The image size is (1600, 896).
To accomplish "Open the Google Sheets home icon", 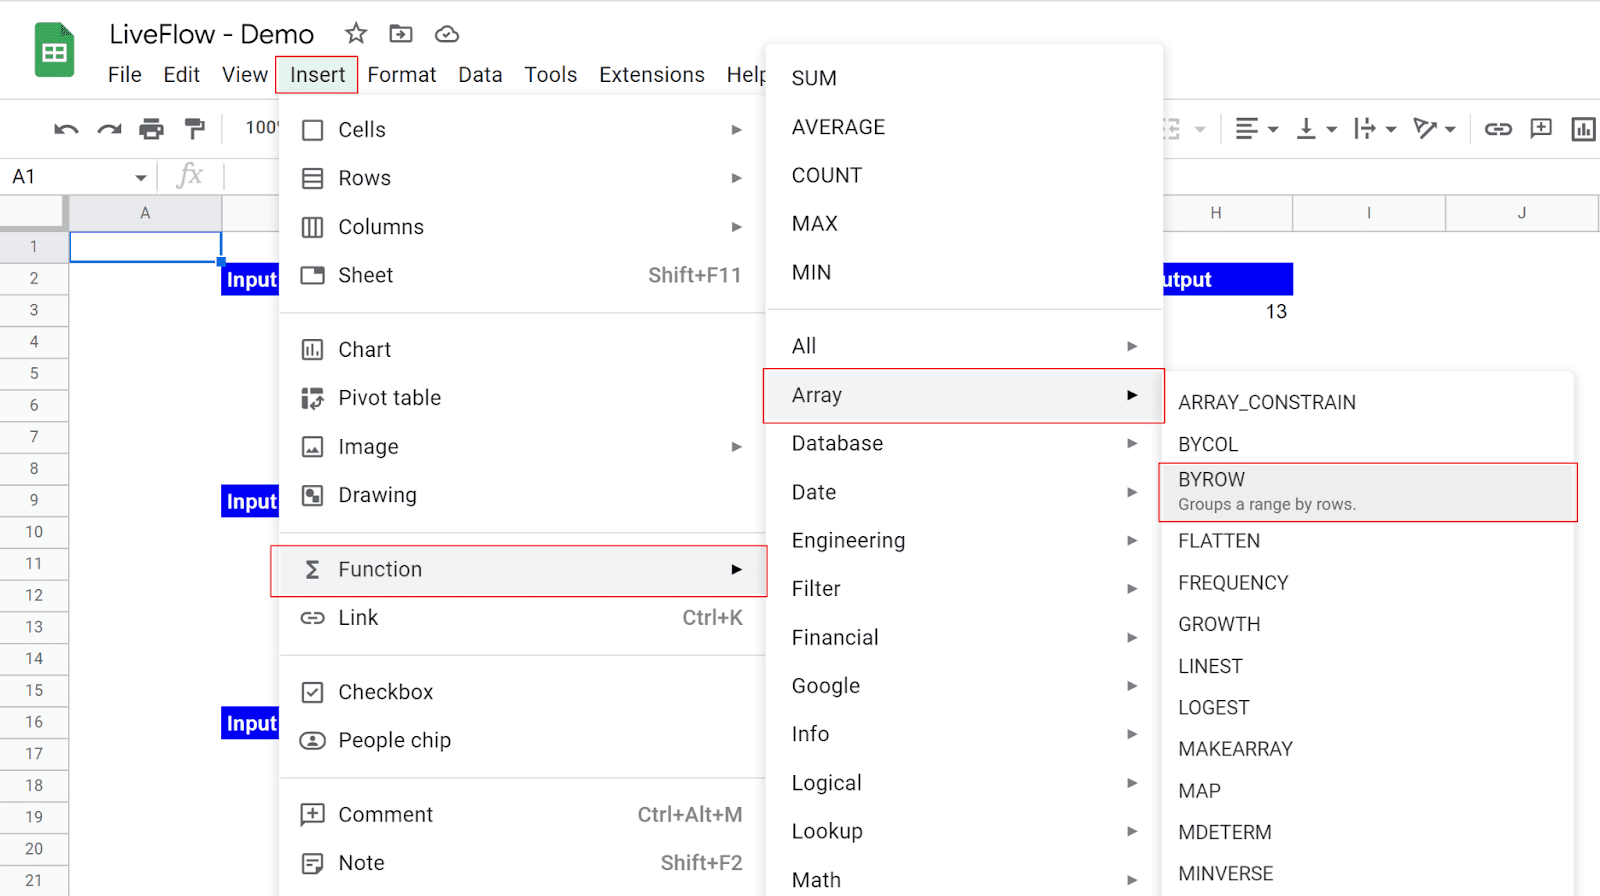I will click(x=55, y=50).
